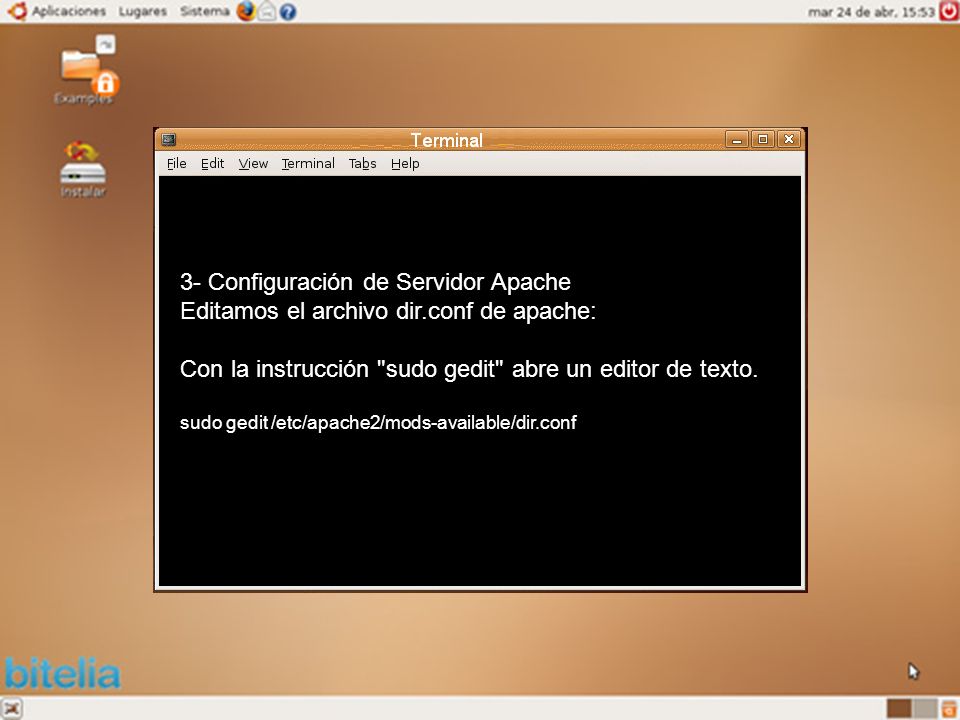Viewport: 960px width, 720px height.
Task: Click the Terminal window menu icon
Action: click(169, 140)
